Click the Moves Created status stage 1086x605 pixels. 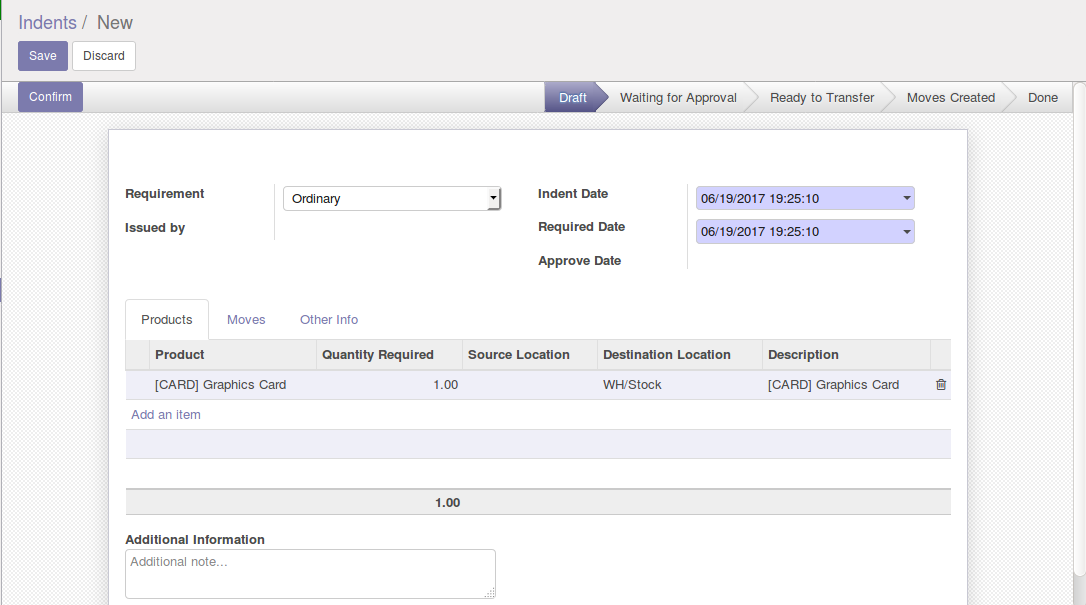click(950, 98)
